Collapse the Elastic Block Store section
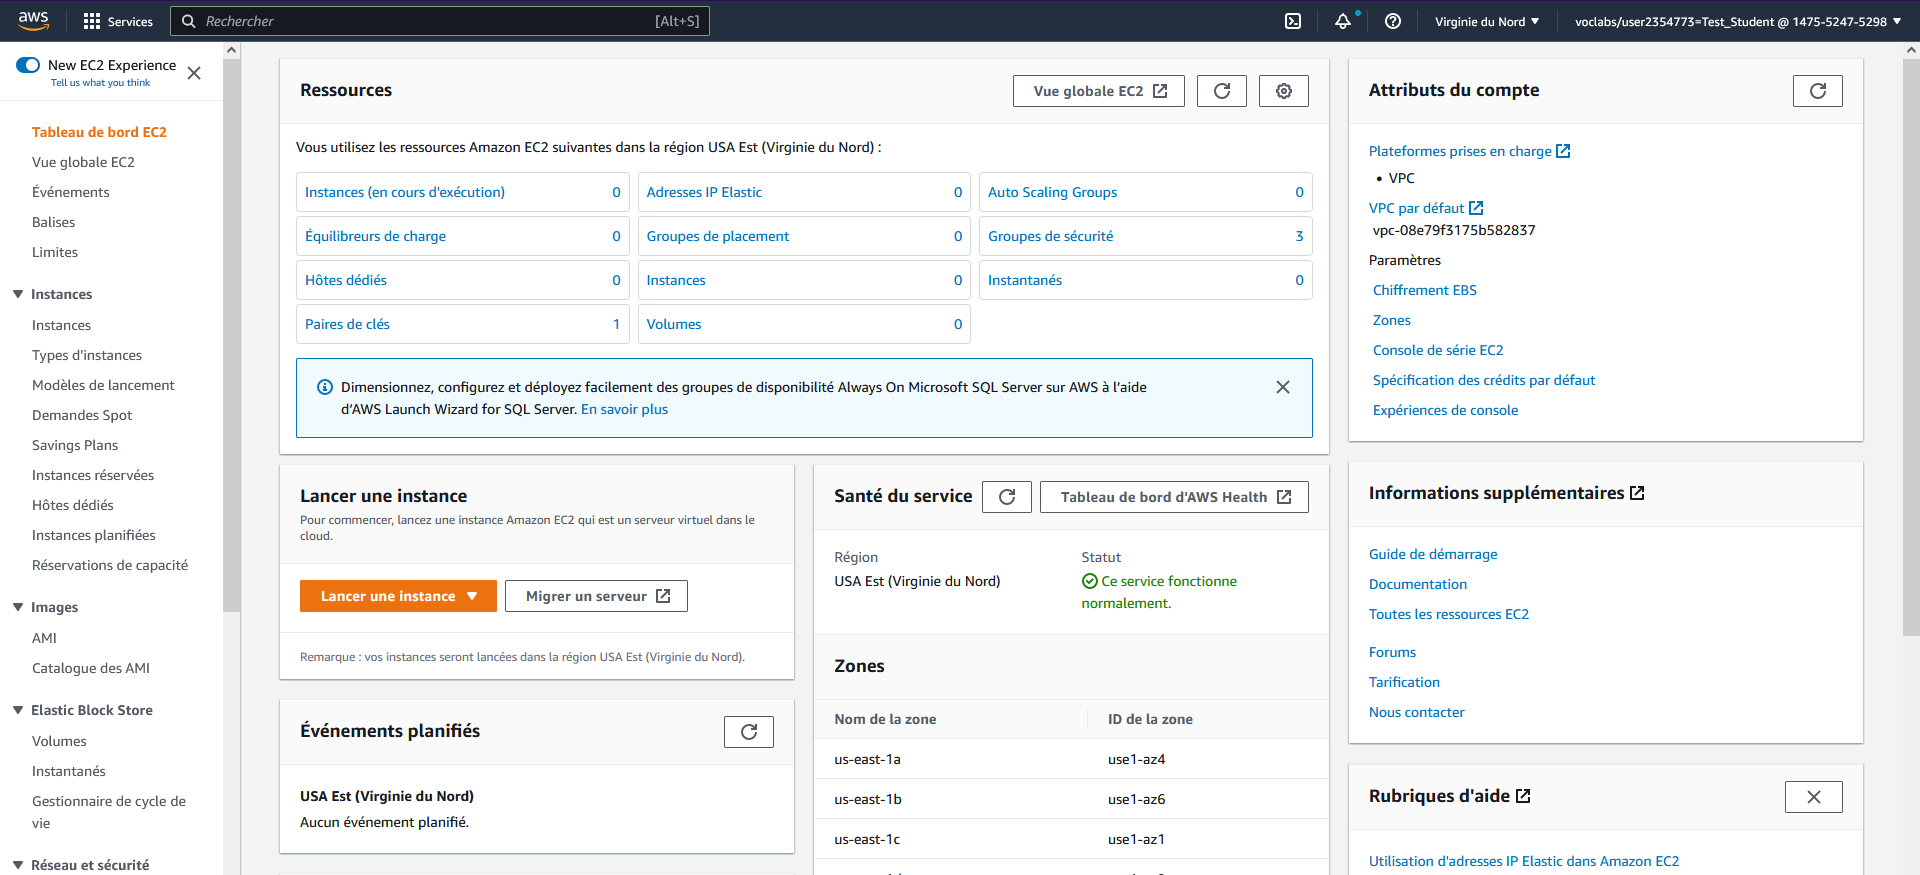The image size is (1920, 875). pos(18,710)
